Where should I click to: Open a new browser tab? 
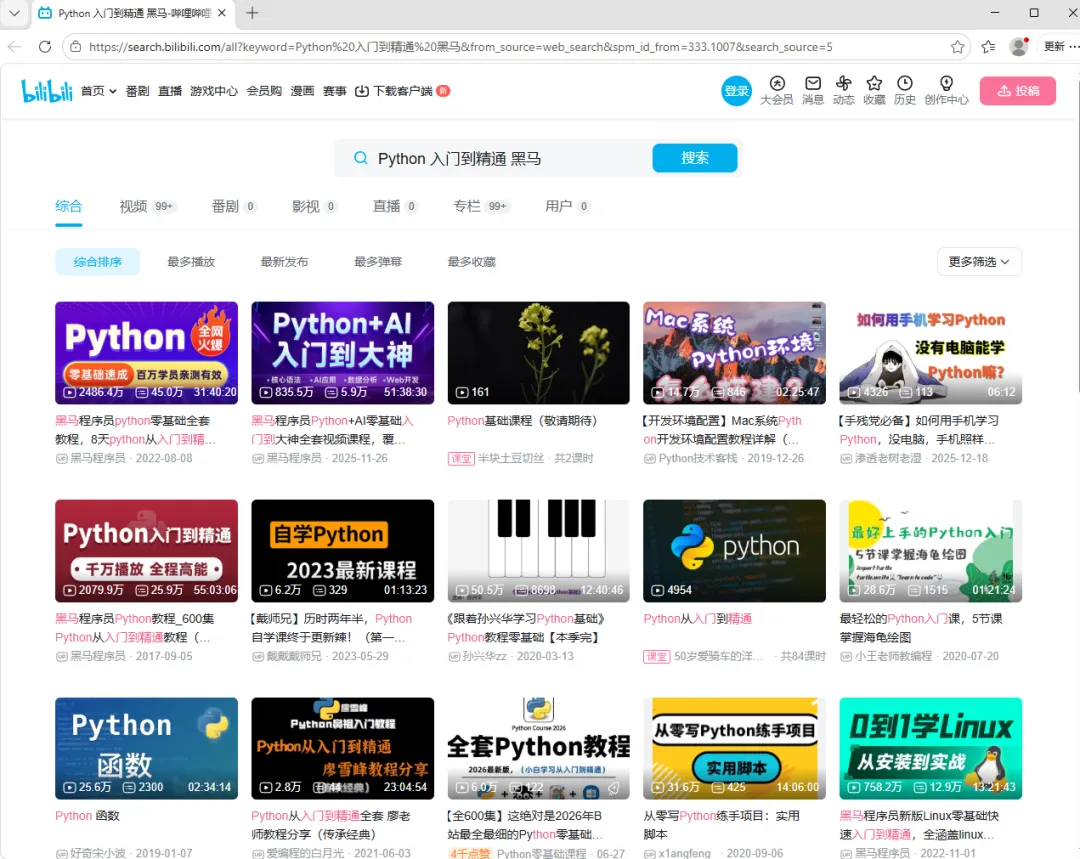click(252, 13)
